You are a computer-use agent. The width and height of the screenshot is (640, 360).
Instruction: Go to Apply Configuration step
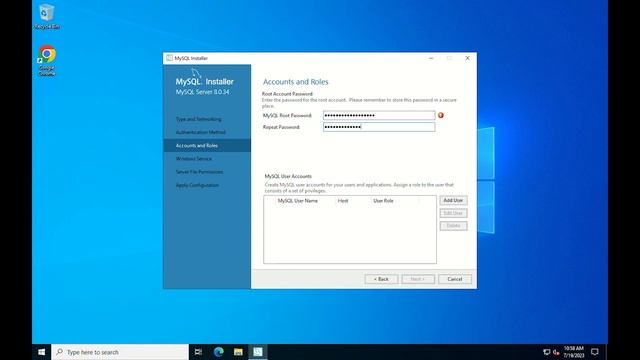click(x=197, y=185)
